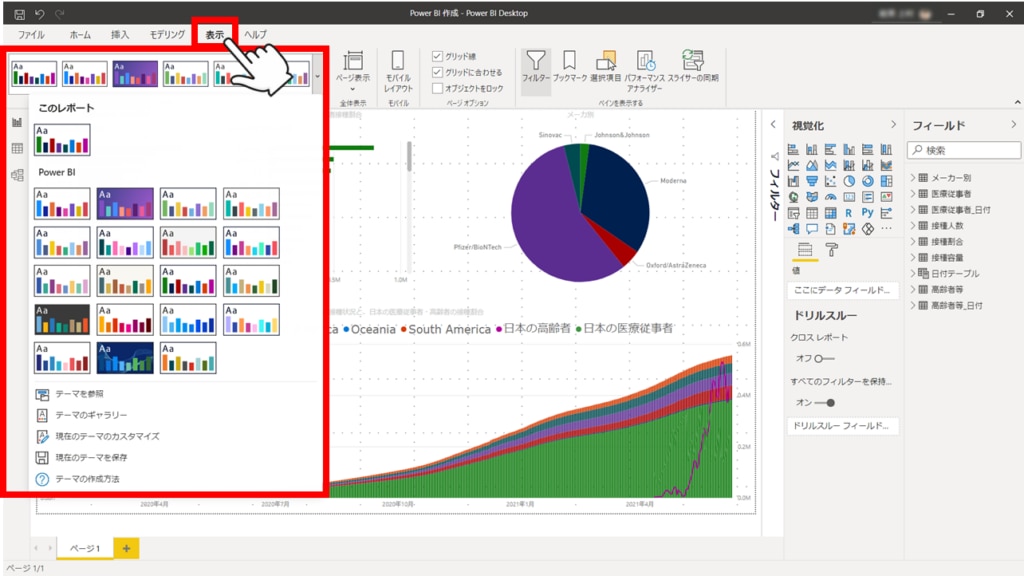Open the ヘルプ ribbon tab
The height and width of the screenshot is (576, 1024).
[255, 35]
